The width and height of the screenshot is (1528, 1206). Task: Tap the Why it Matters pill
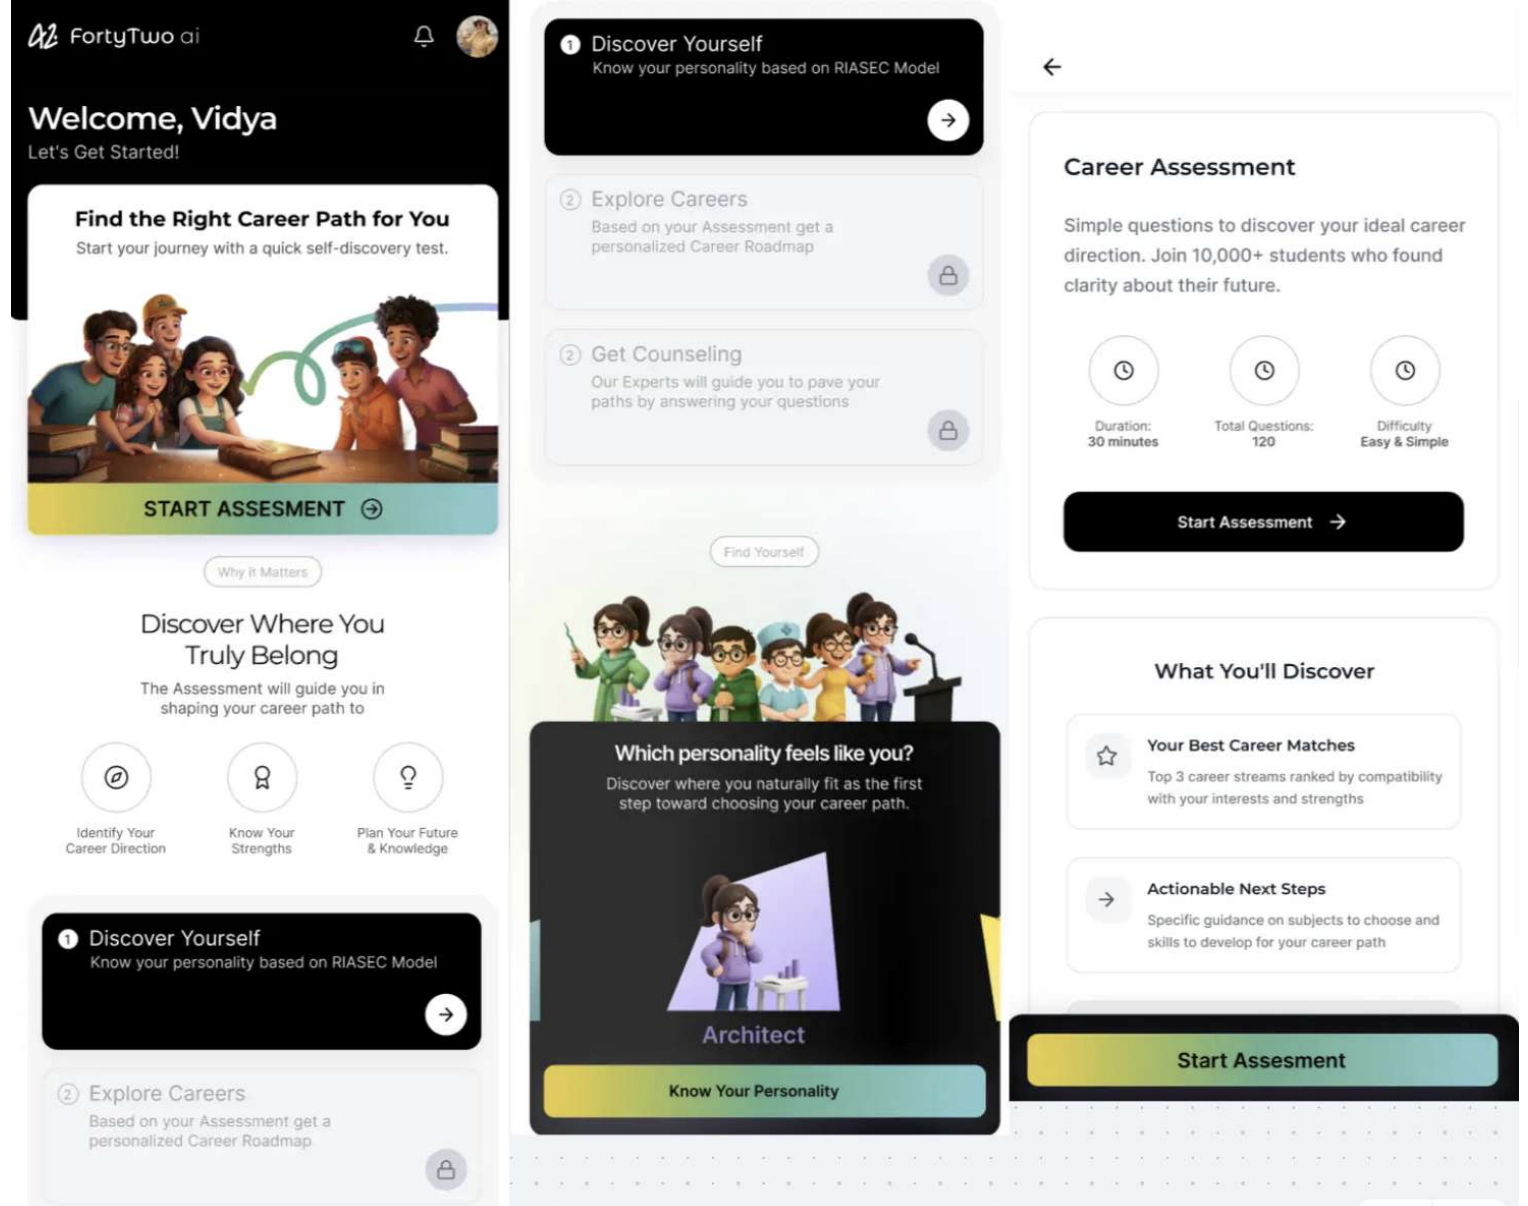coord(262,572)
